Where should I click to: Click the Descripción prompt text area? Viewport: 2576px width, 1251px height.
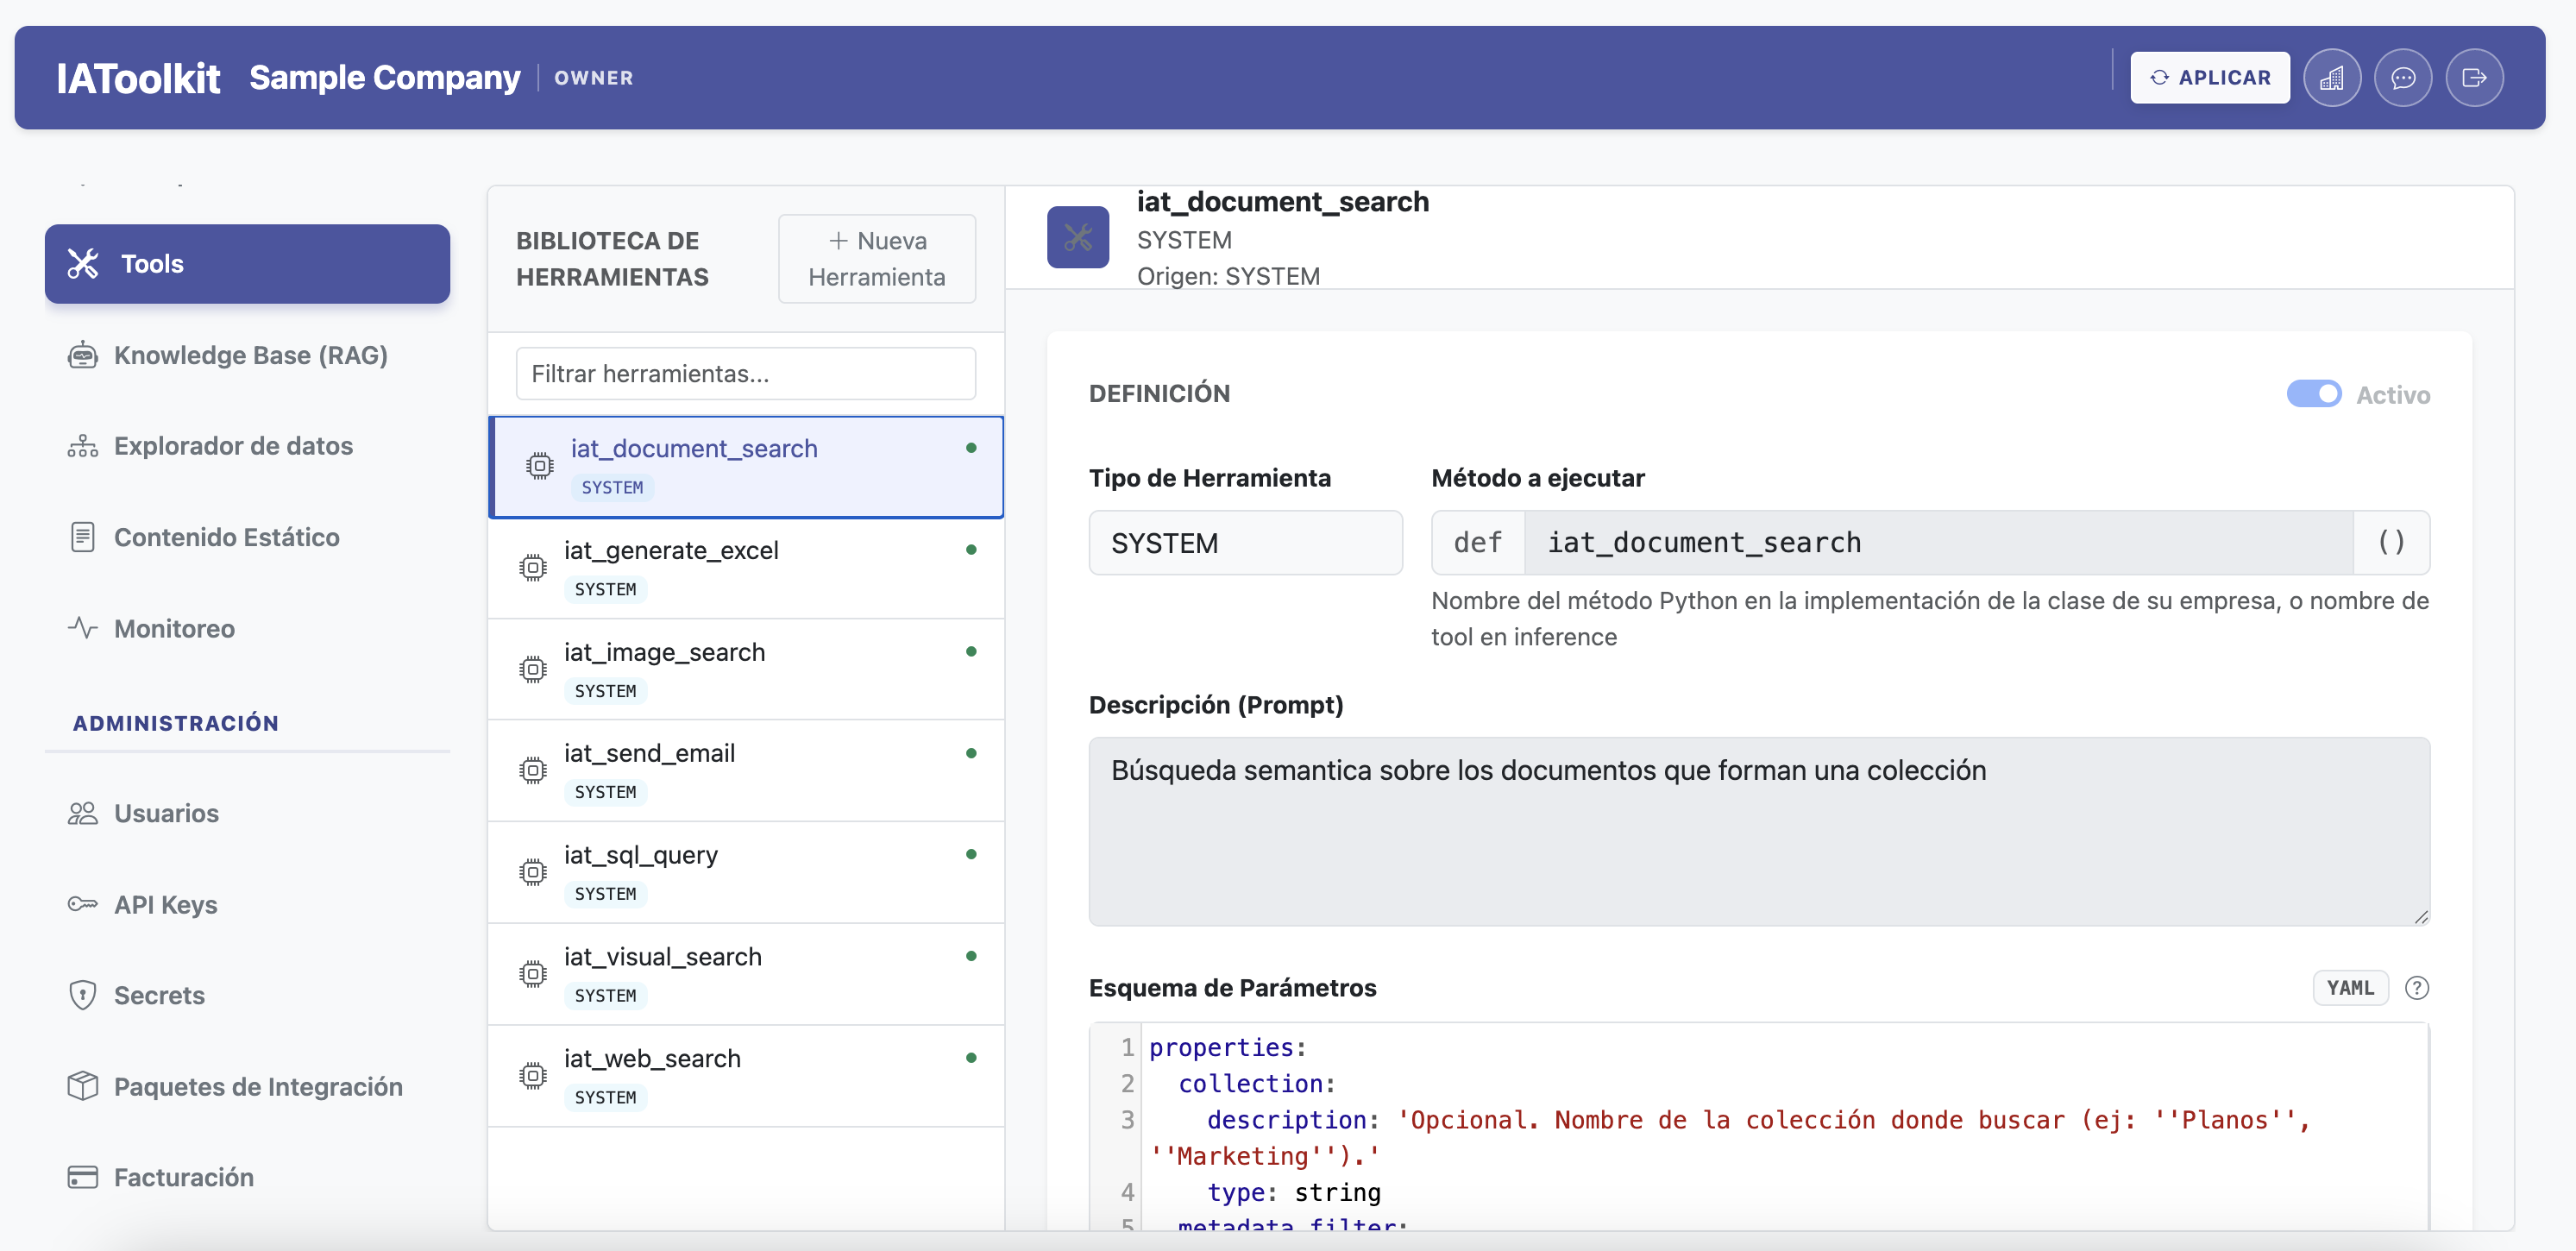tap(1758, 831)
